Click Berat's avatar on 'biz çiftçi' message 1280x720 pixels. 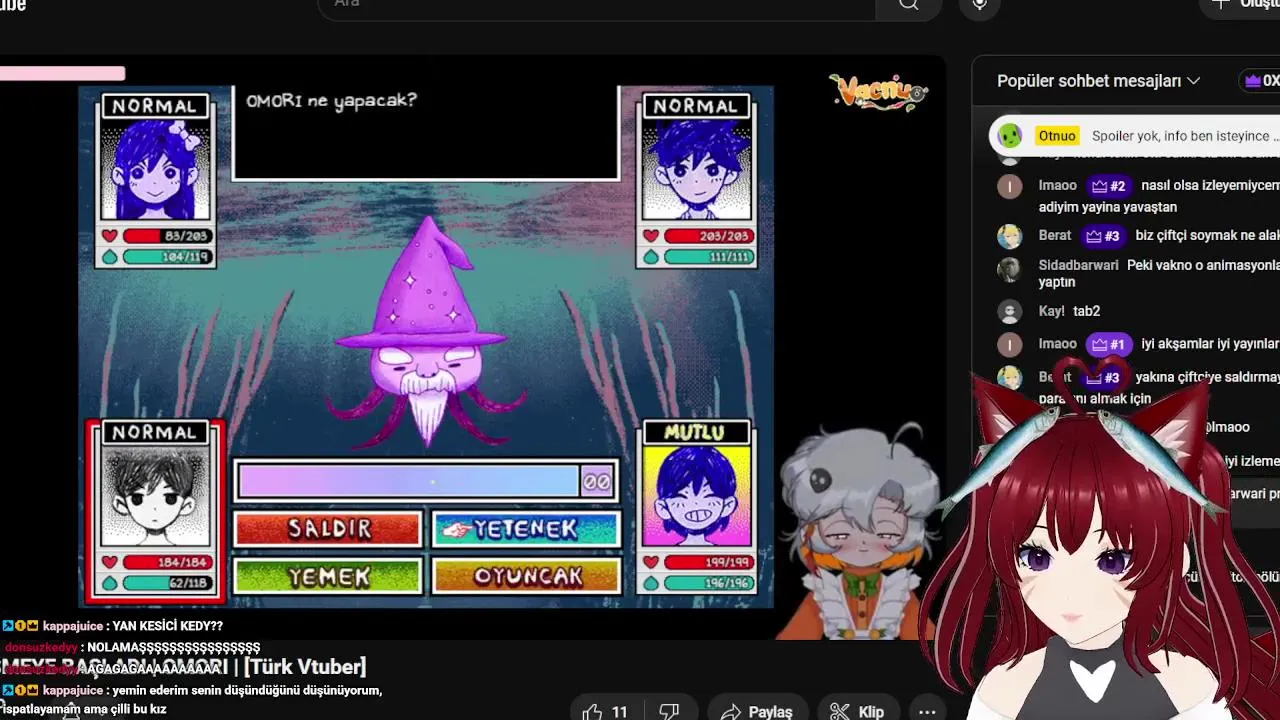(x=1009, y=236)
